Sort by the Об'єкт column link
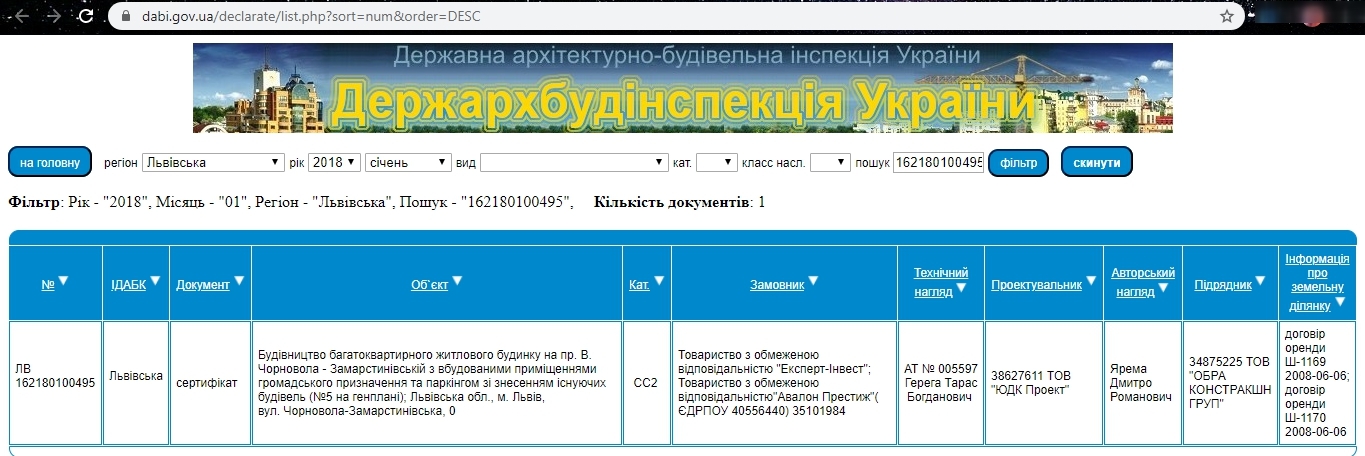 (430, 284)
